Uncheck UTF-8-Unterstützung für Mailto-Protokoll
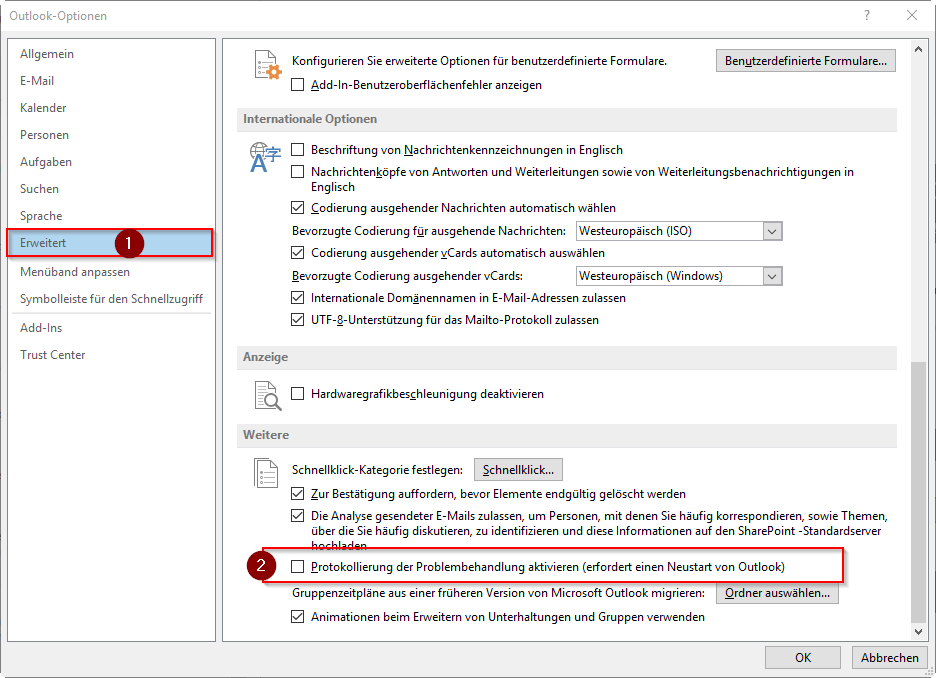The image size is (936, 678). 298,320
